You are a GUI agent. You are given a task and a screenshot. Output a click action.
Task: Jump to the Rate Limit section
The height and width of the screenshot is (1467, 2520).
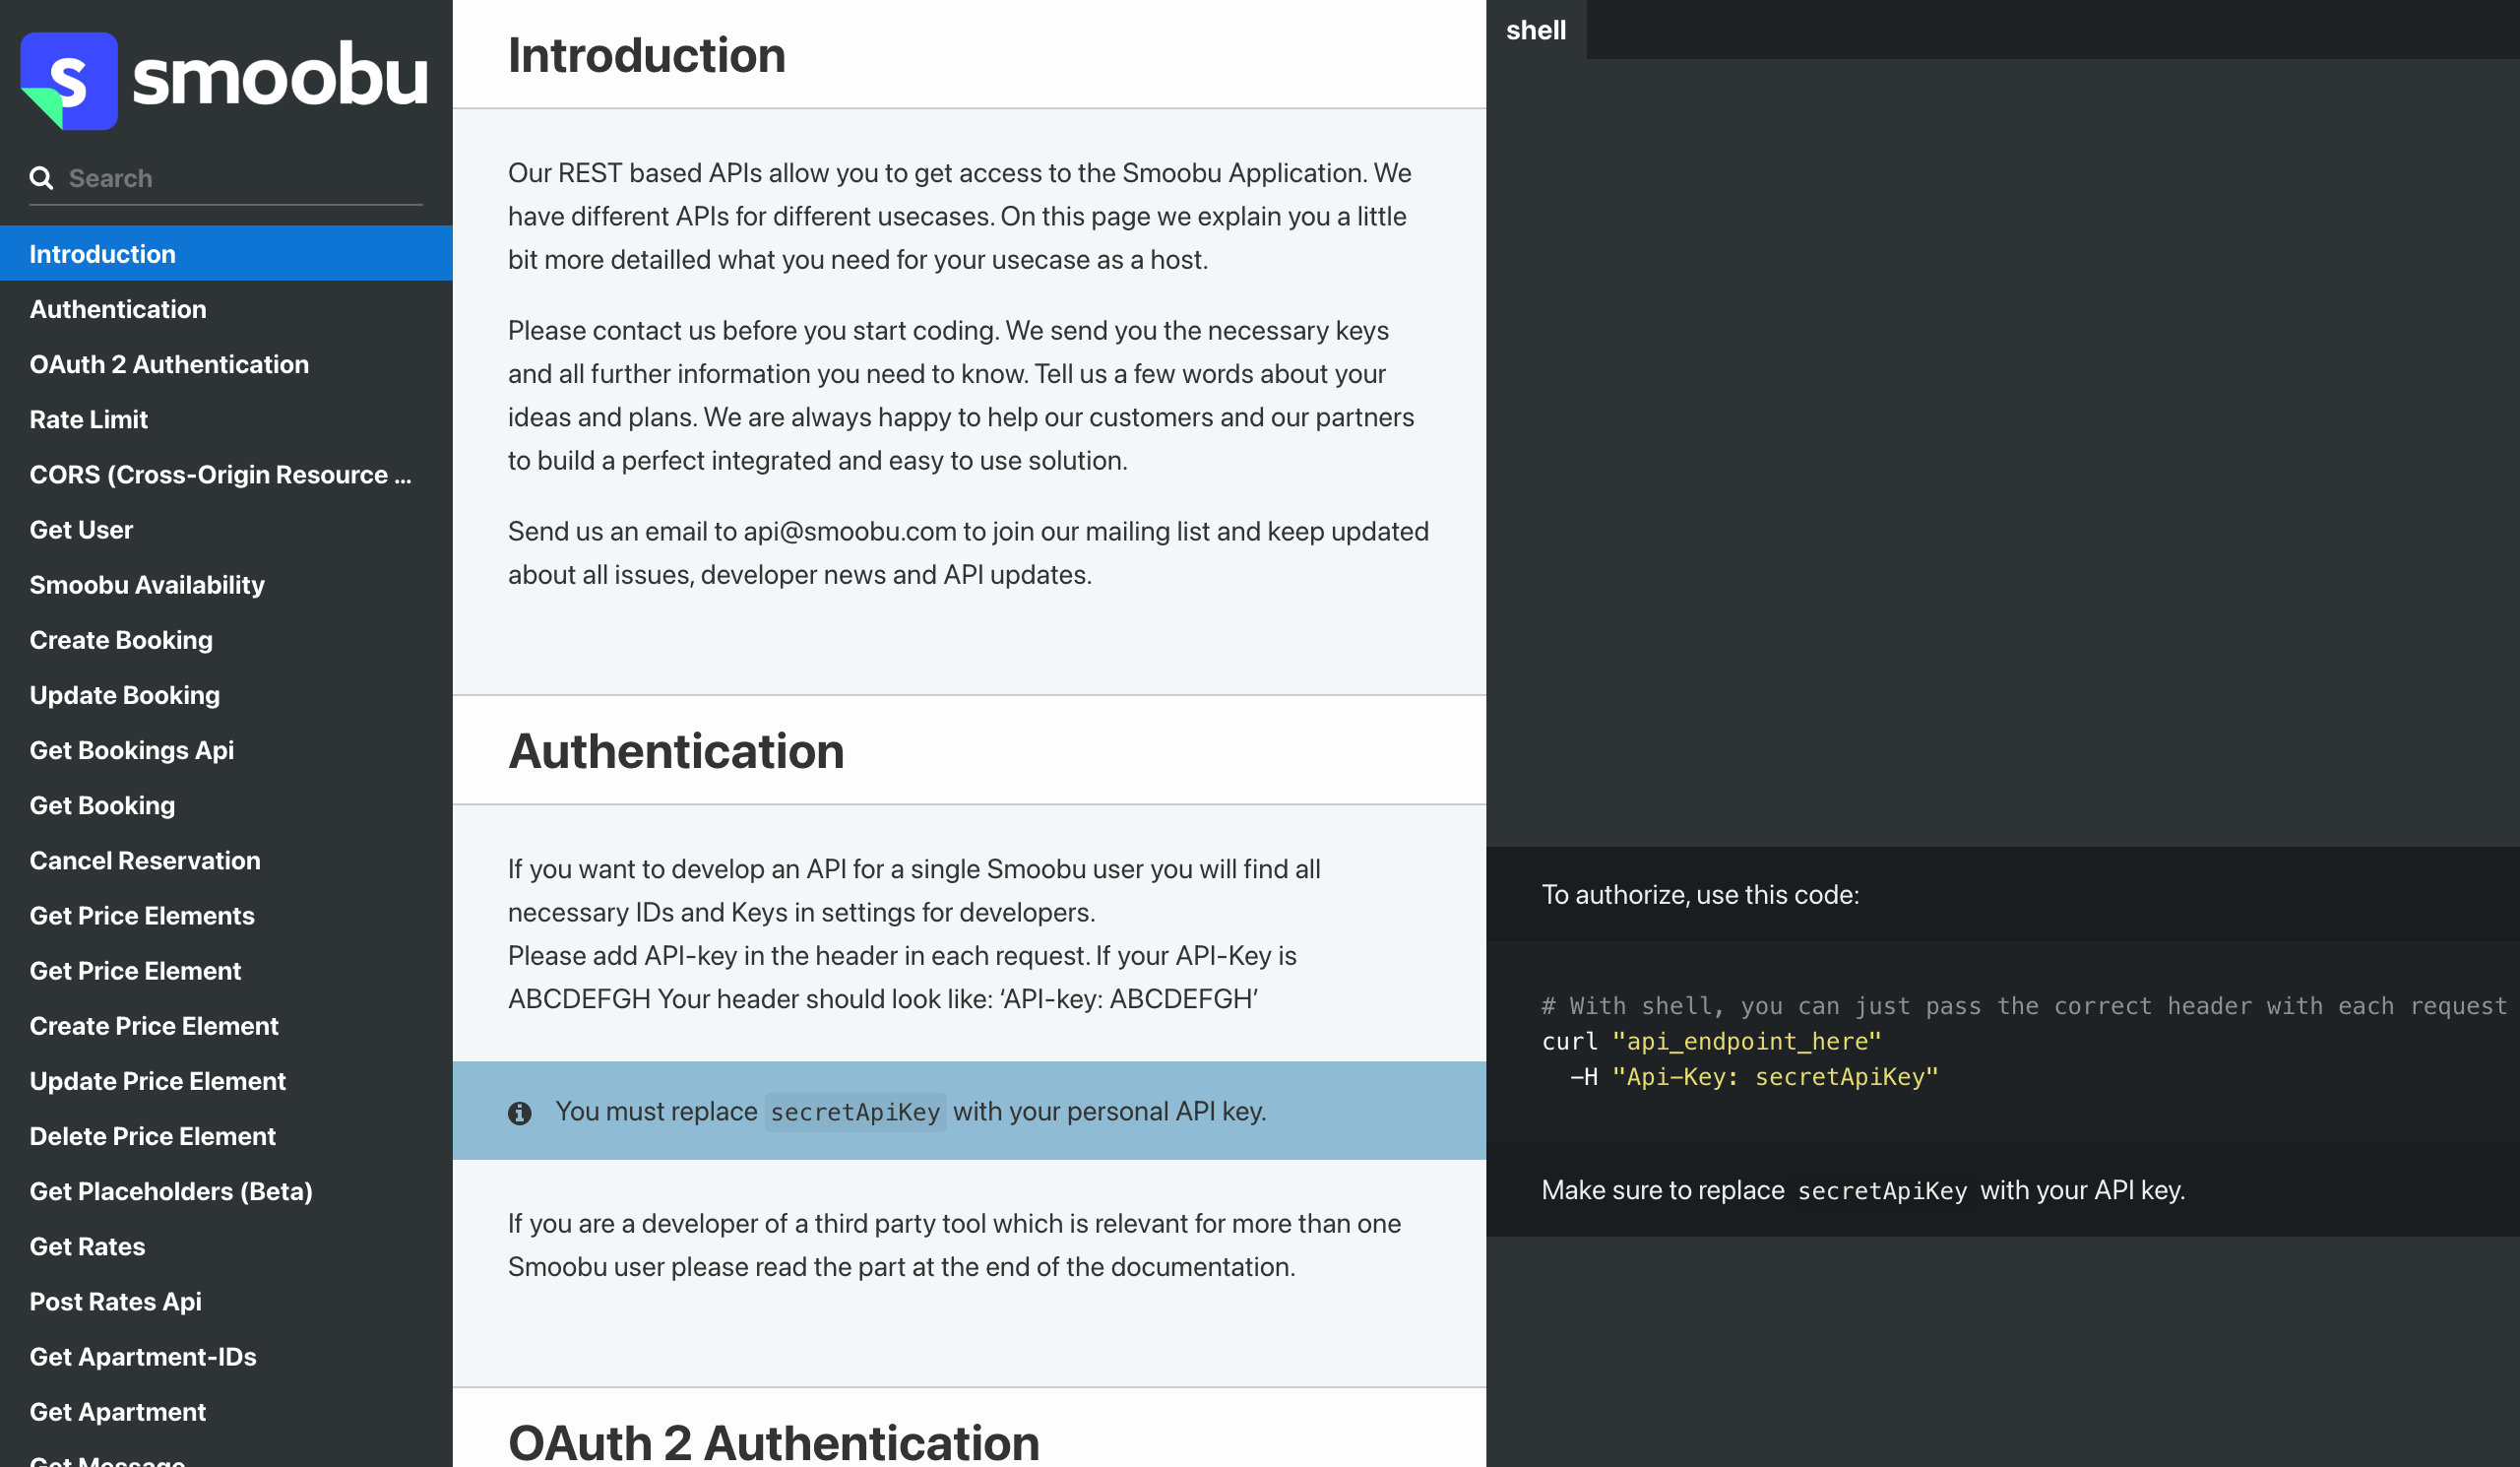[x=226, y=418]
